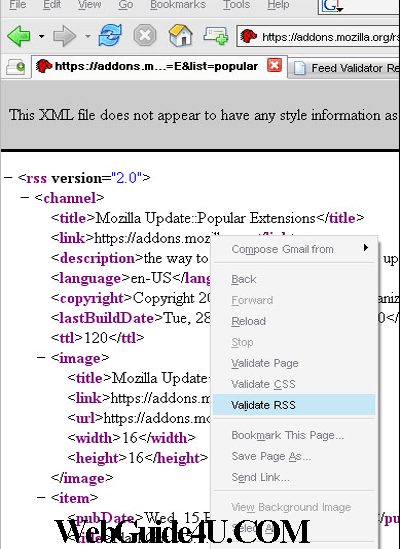Switch to the Feed Validator tab
The width and height of the screenshot is (400, 549).
[345, 68]
